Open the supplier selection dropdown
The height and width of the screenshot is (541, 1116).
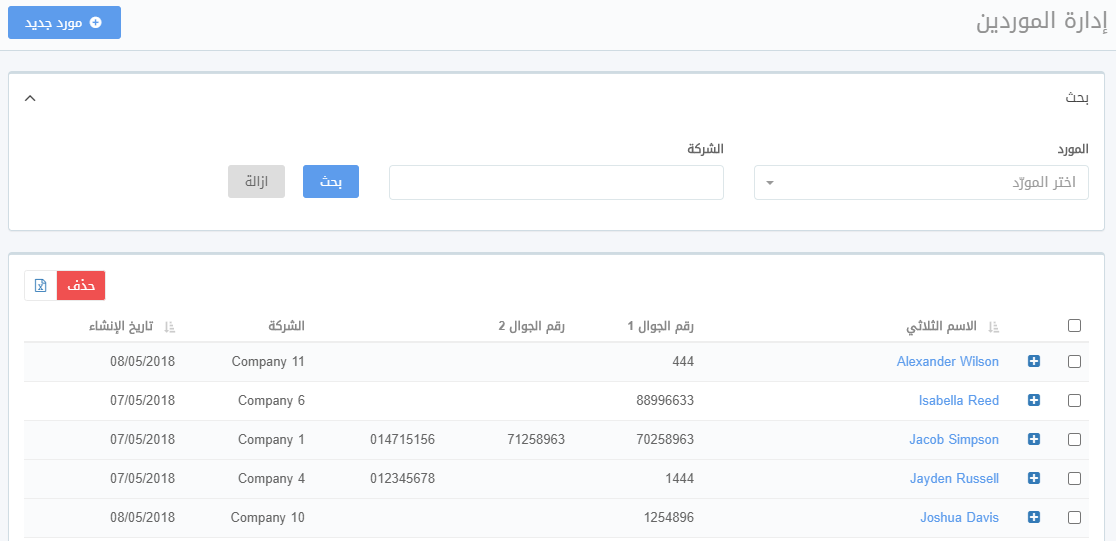click(x=920, y=183)
